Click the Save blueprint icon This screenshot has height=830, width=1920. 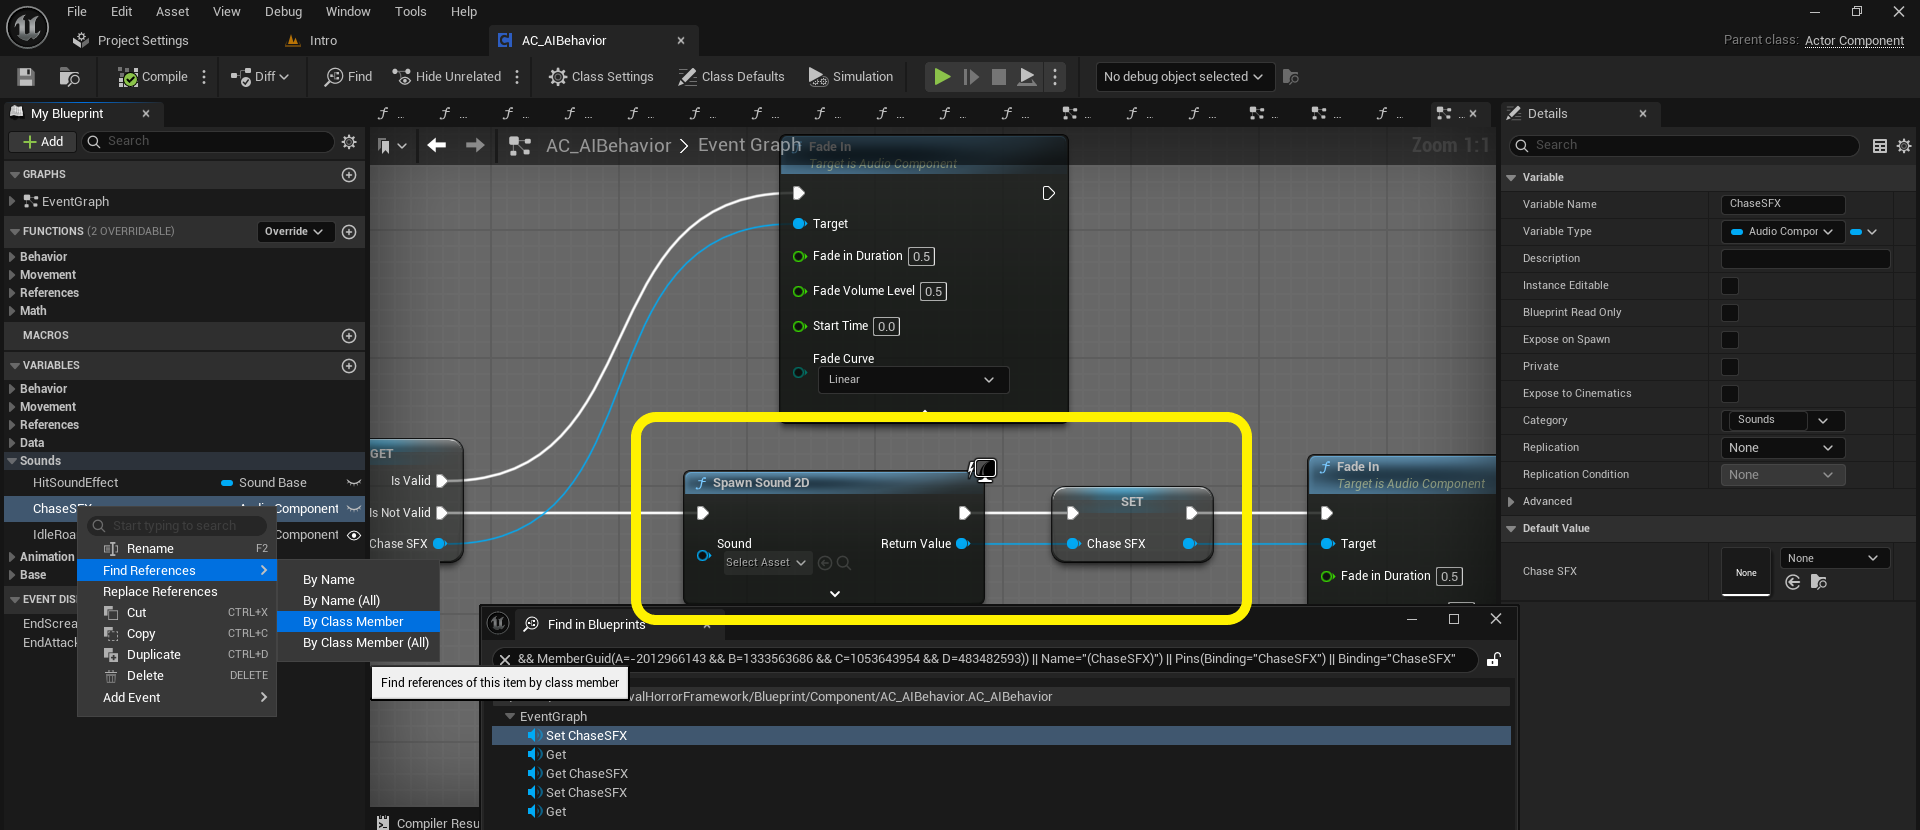[x=26, y=77]
